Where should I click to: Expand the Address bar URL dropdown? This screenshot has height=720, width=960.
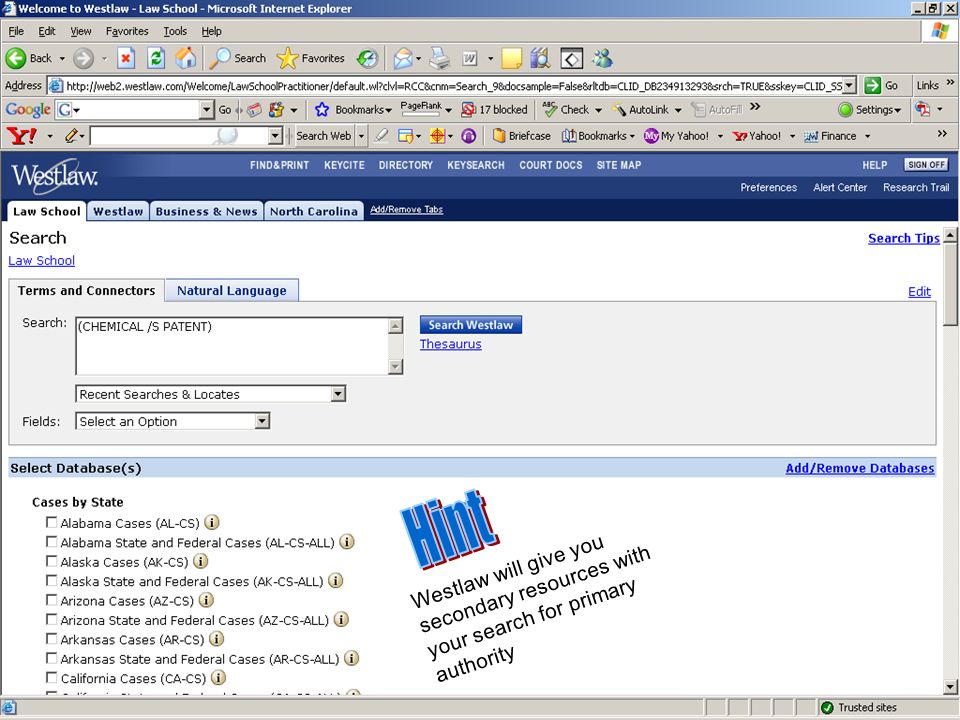(x=849, y=86)
